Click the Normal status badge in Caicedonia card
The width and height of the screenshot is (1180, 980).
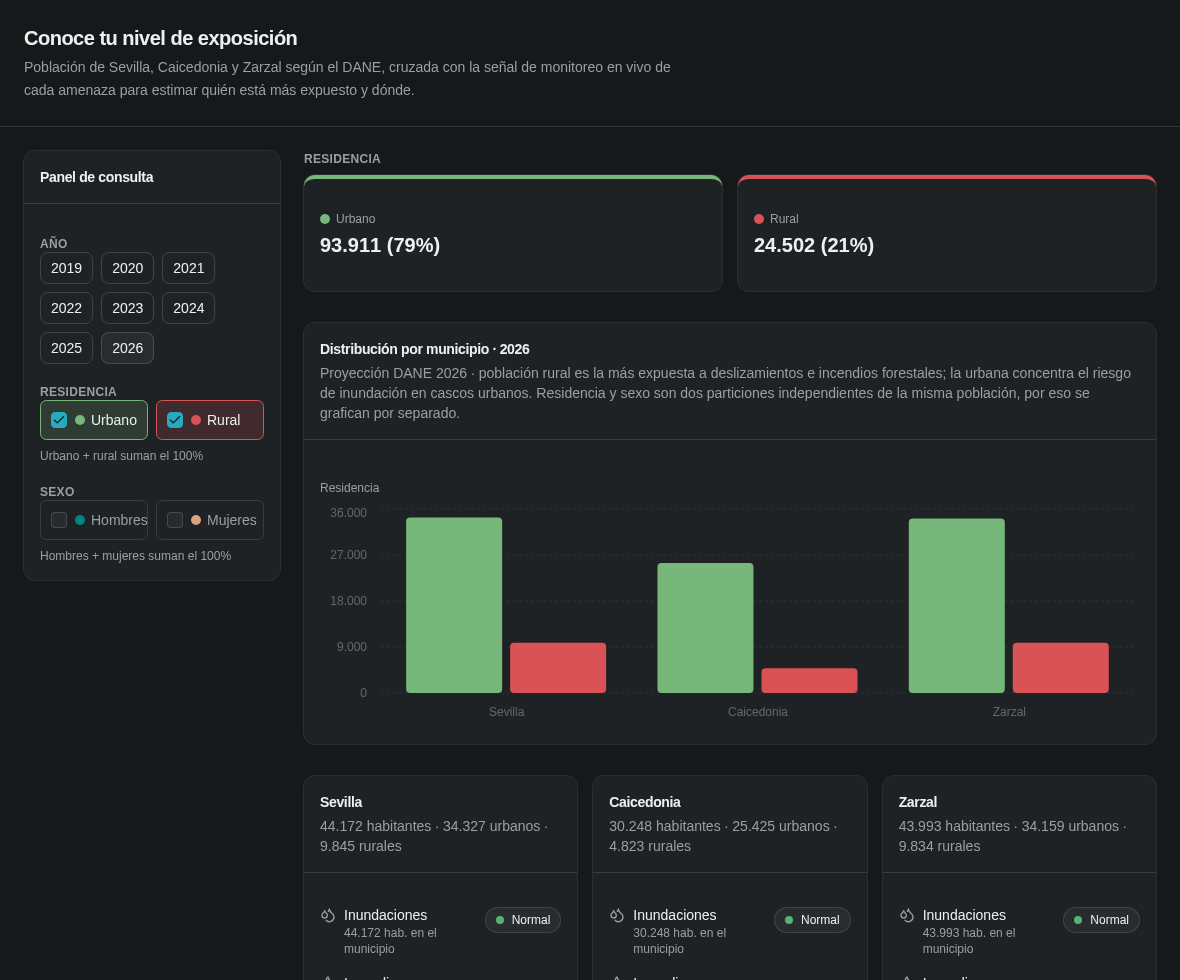point(812,920)
